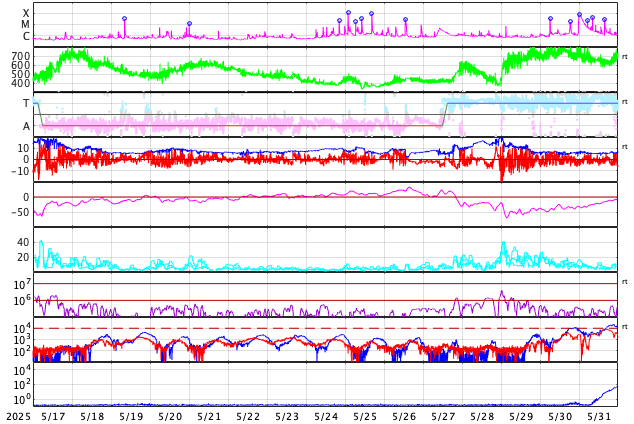Click the 400 tick on the green plot

[21, 83]
